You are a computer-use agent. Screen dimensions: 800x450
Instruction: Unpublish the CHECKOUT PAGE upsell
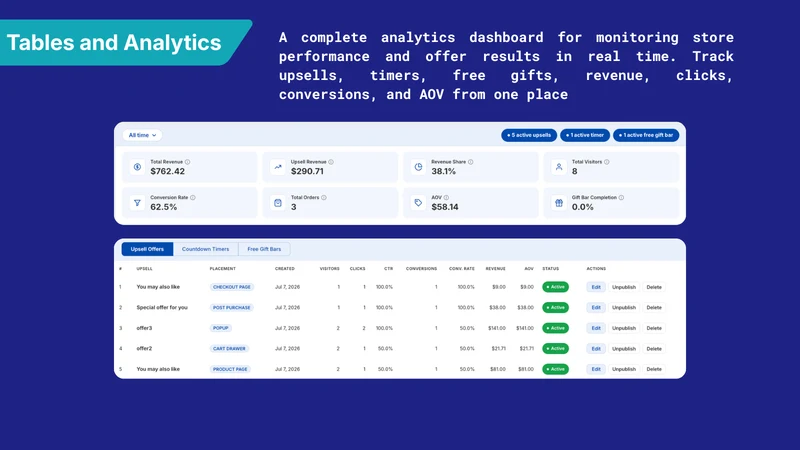point(624,287)
